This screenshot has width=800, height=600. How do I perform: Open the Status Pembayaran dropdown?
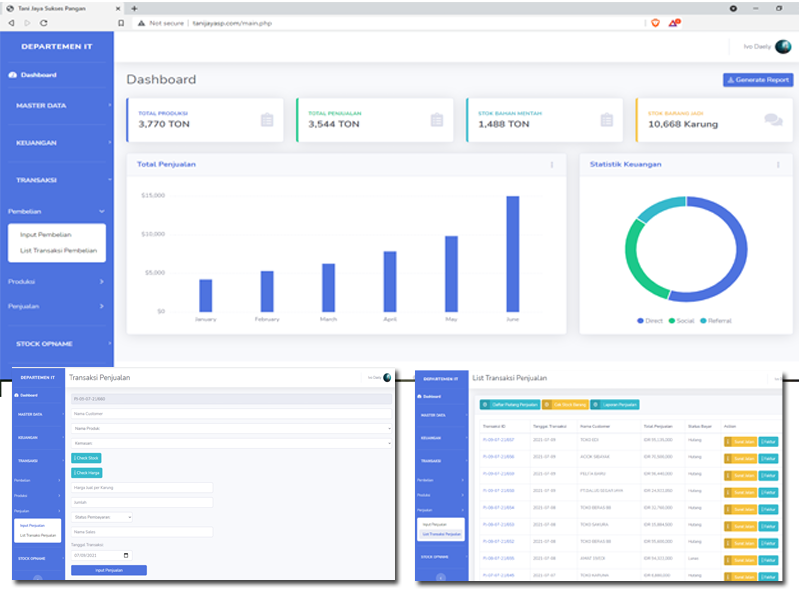101,517
